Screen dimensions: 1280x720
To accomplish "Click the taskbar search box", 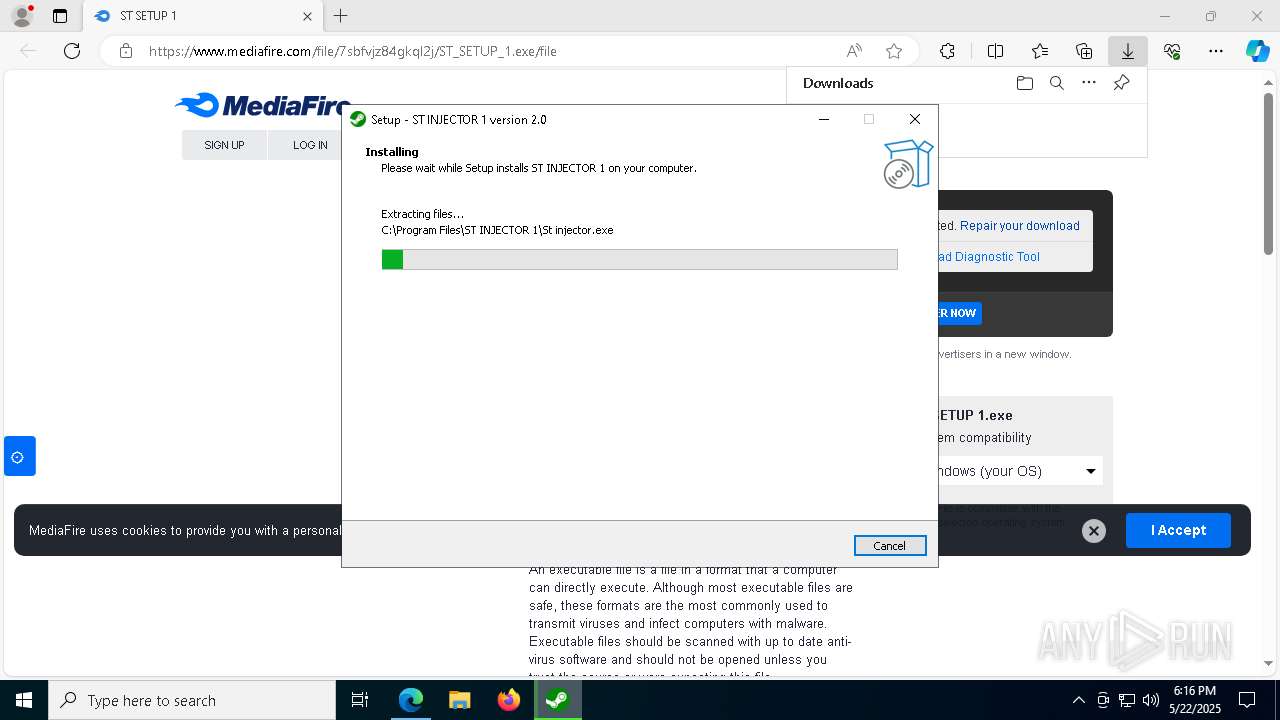I will [x=192, y=700].
